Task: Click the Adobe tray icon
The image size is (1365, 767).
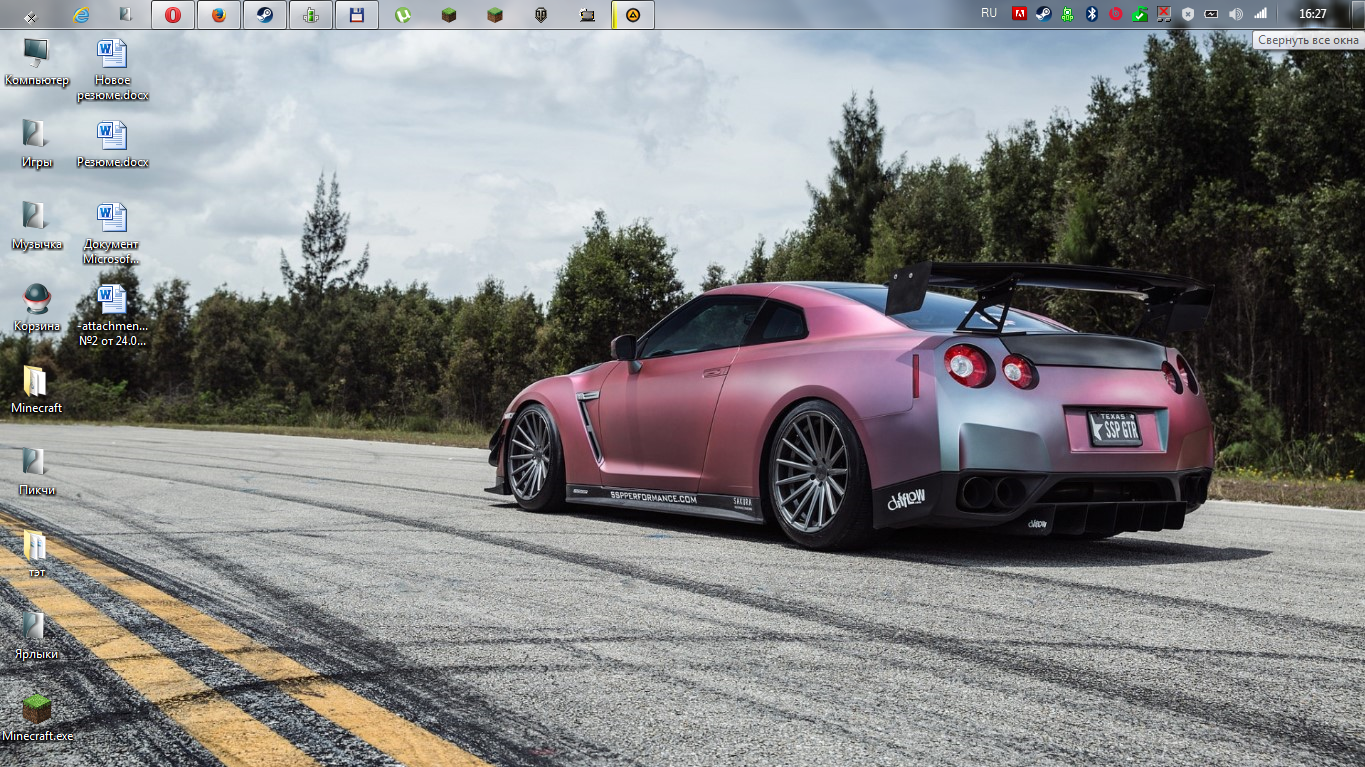Action: 1019,14
